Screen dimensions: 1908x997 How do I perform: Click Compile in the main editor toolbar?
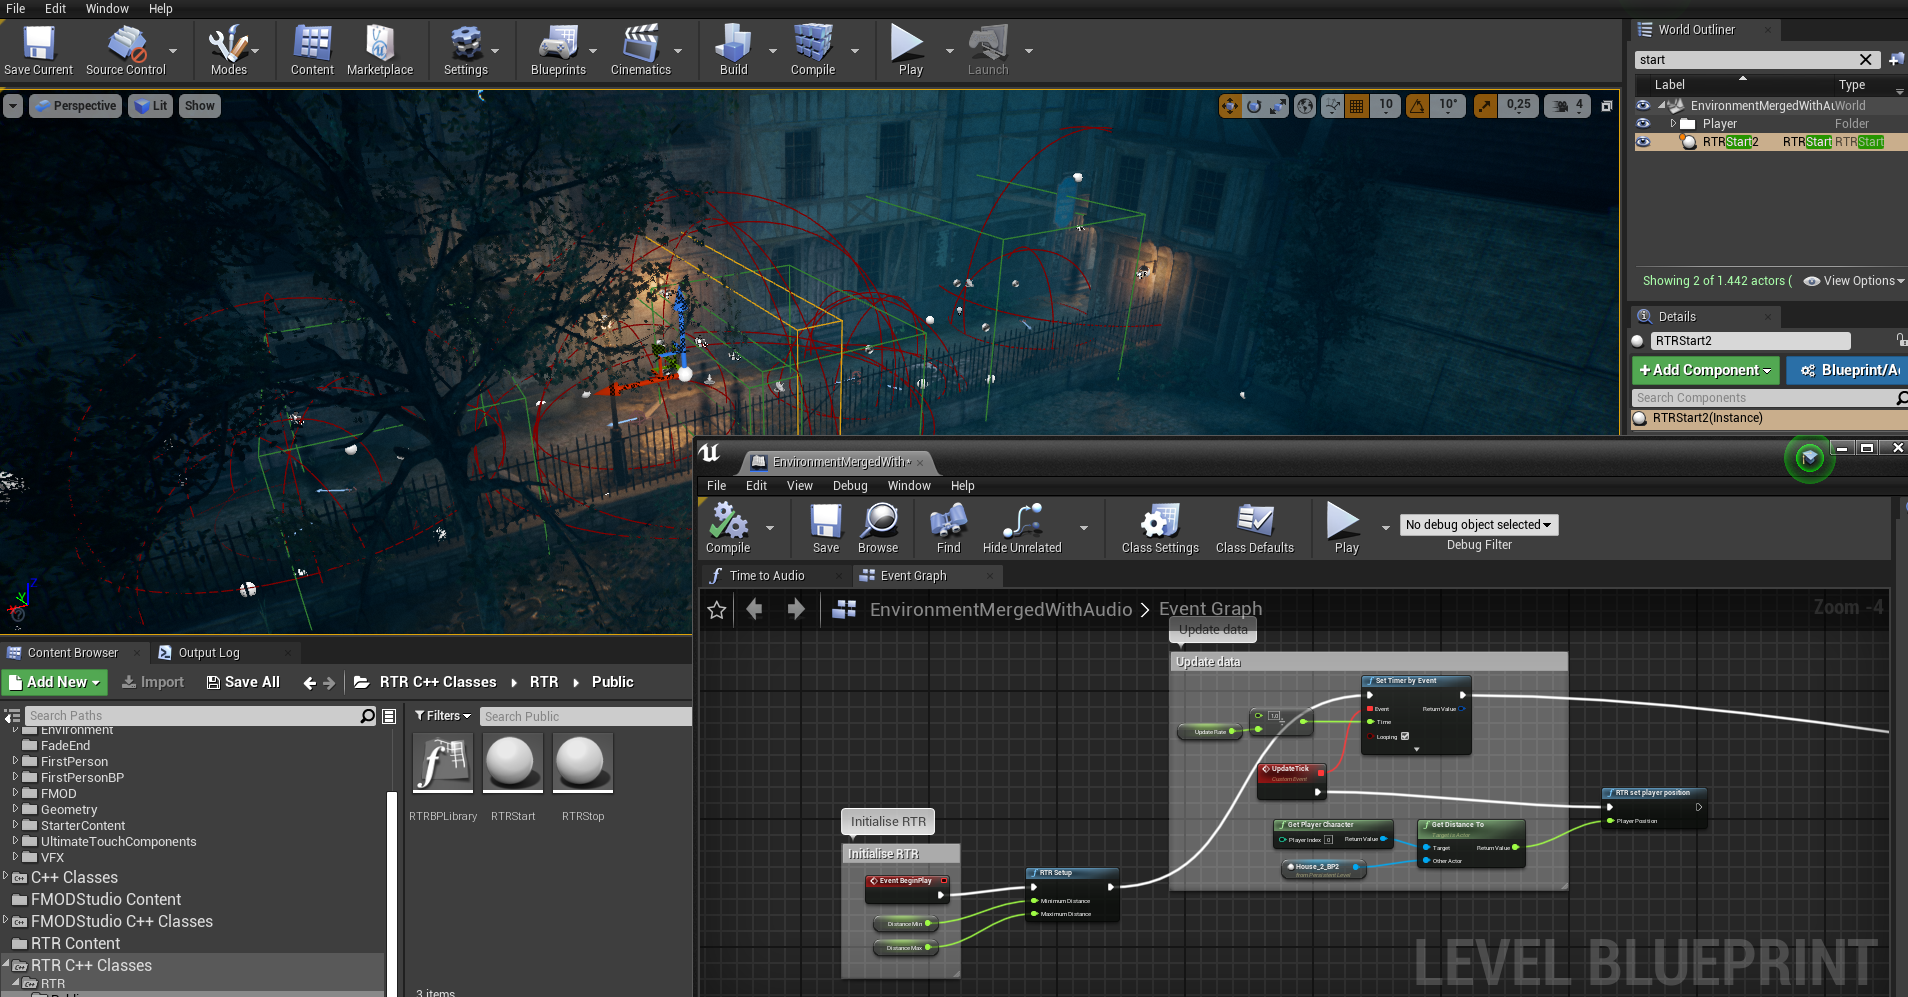tap(813, 51)
